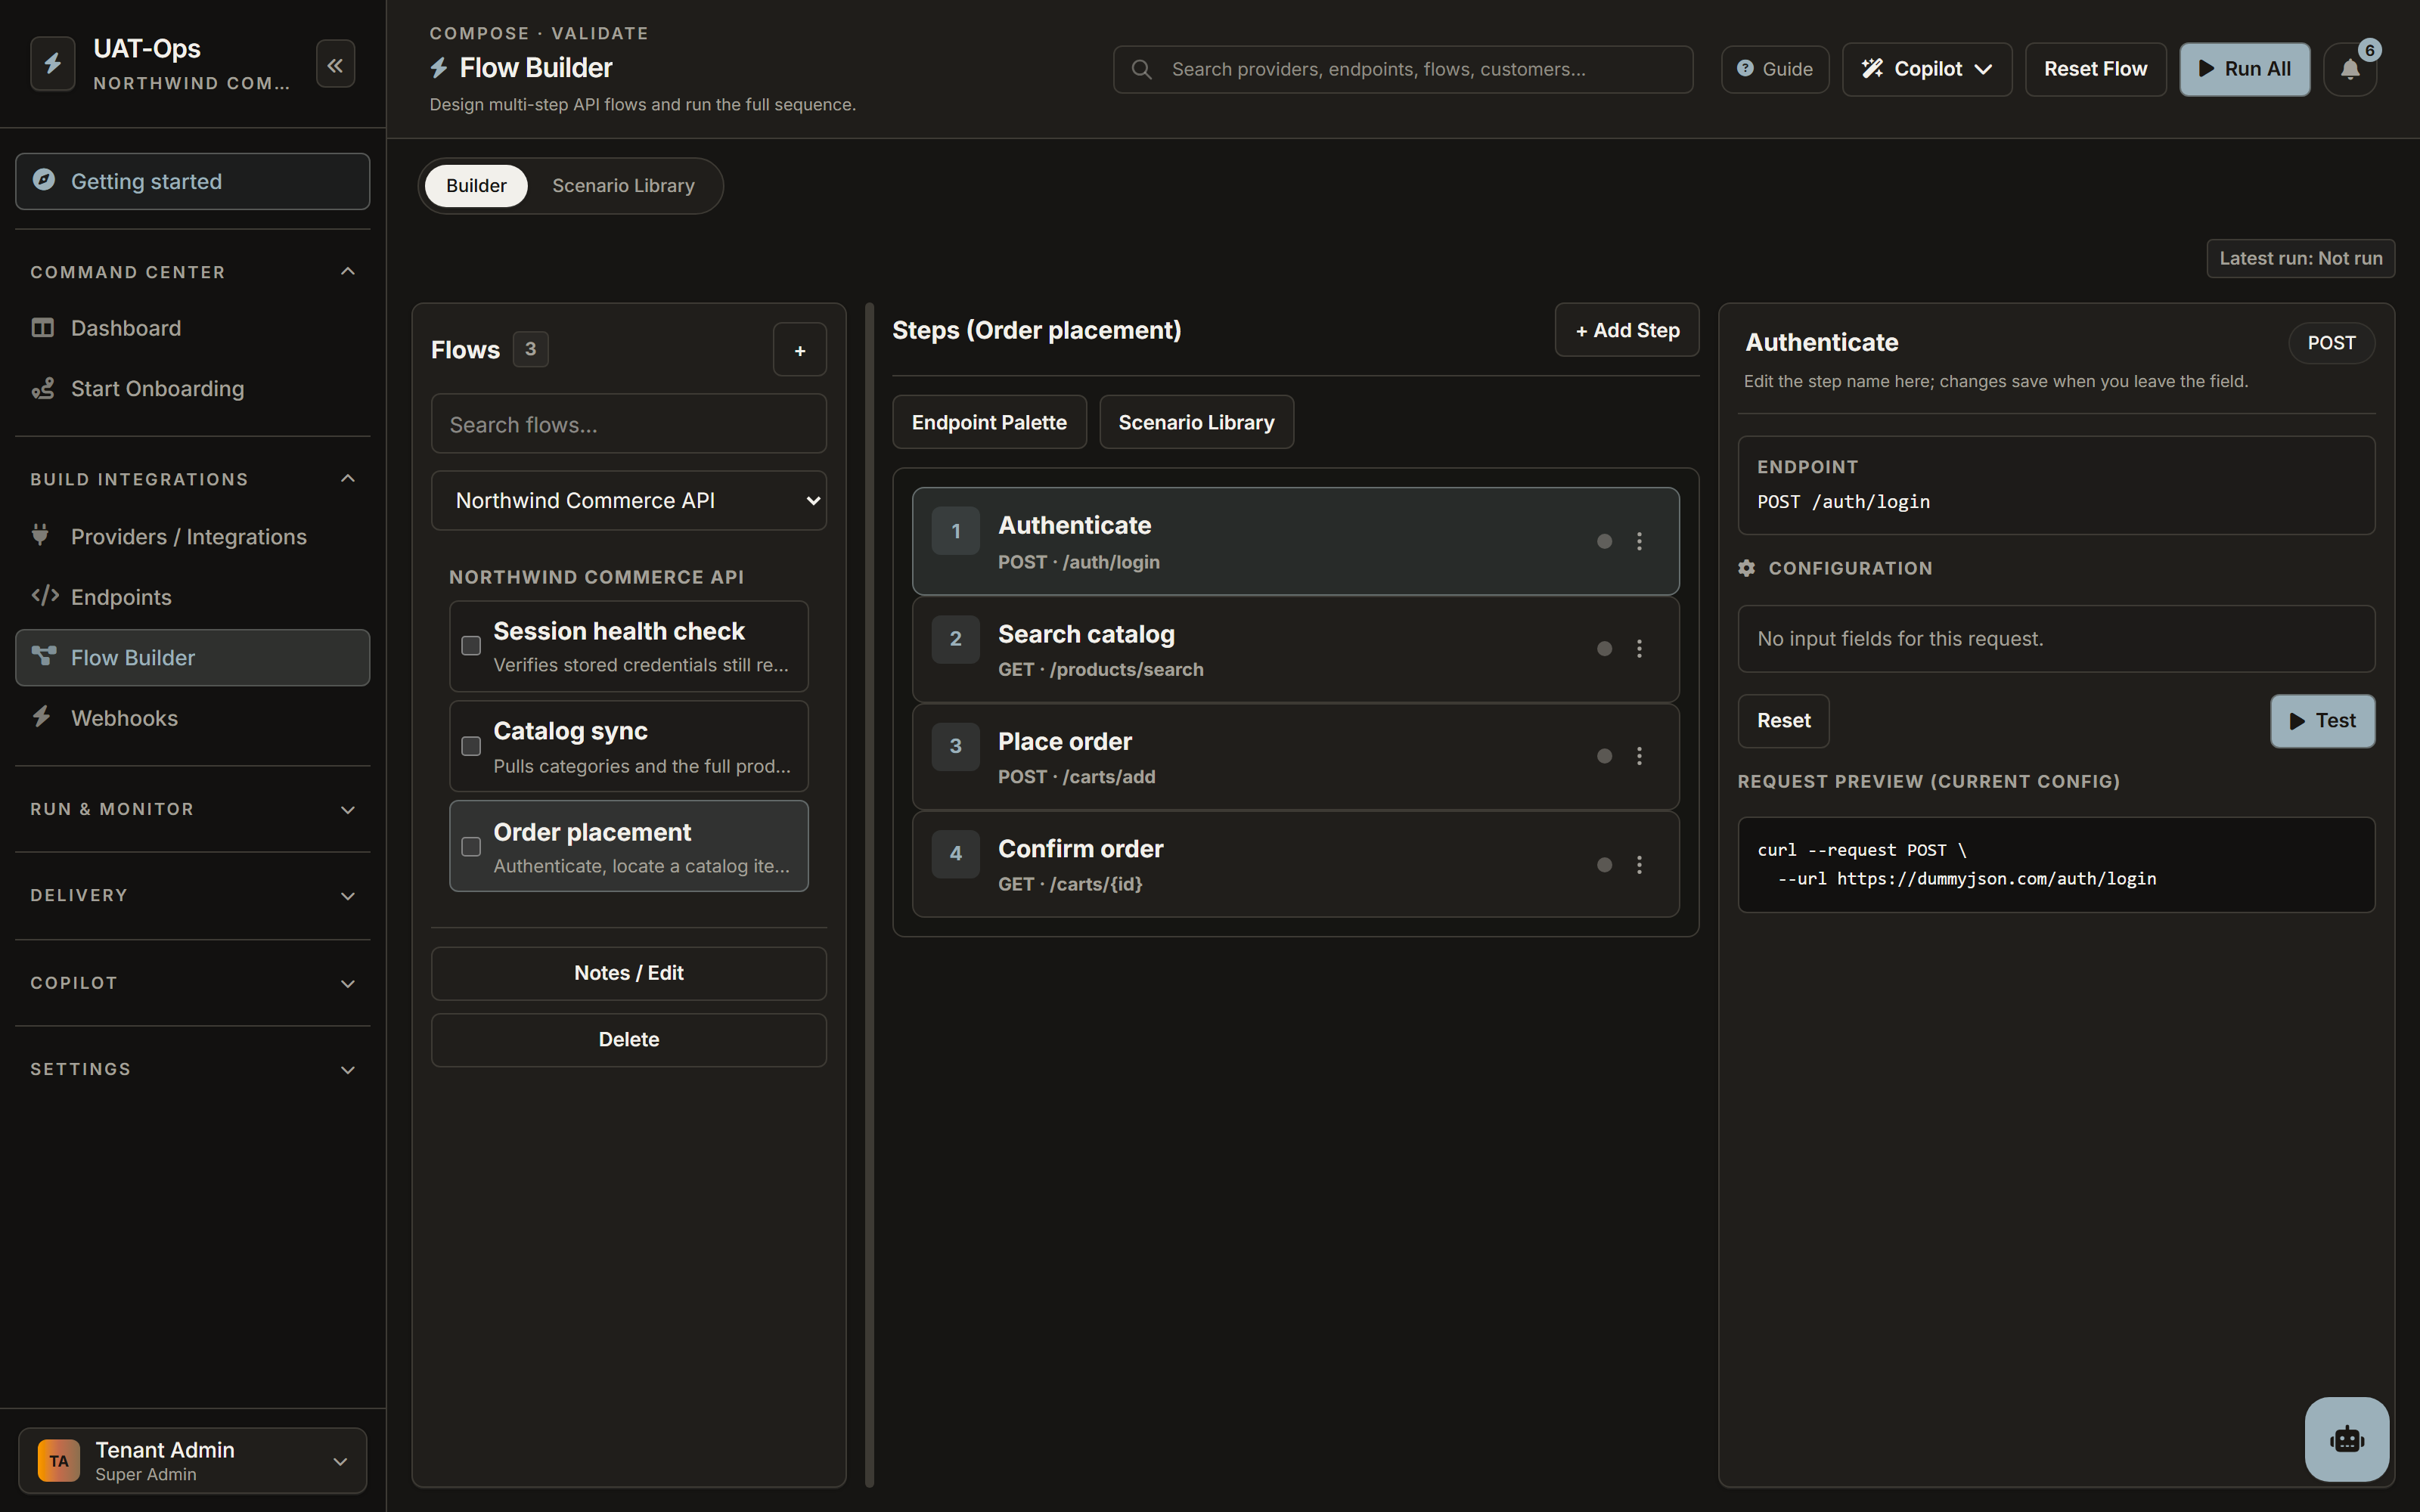Click the TA avatar badge
The height and width of the screenshot is (1512, 2420).
pos(59,1460)
